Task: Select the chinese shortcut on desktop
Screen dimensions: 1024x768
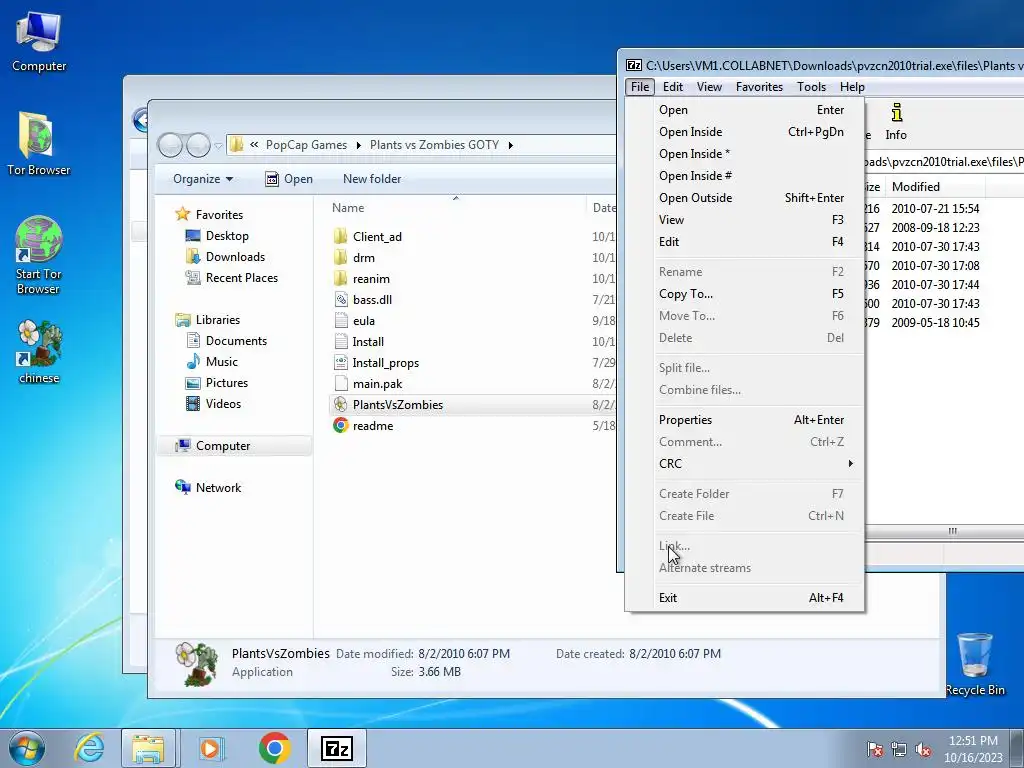Action: (39, 352)
